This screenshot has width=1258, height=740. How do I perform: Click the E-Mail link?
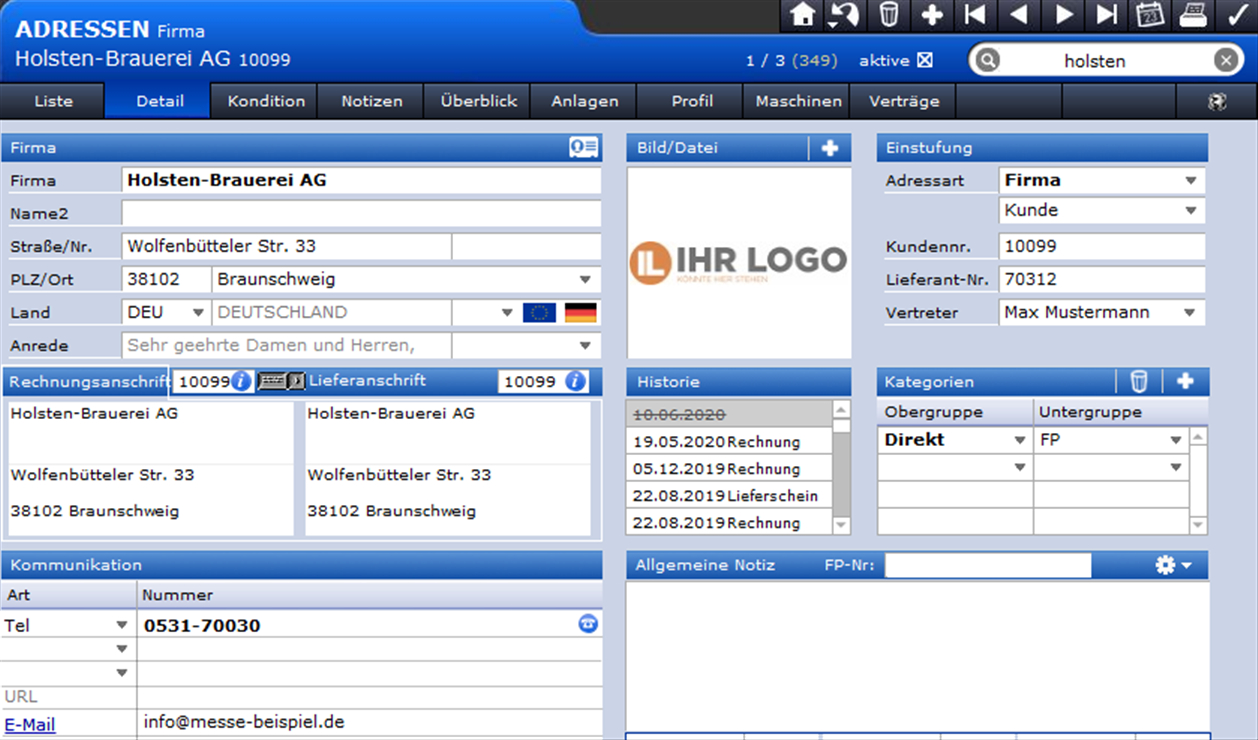click(x=30, y=725)
